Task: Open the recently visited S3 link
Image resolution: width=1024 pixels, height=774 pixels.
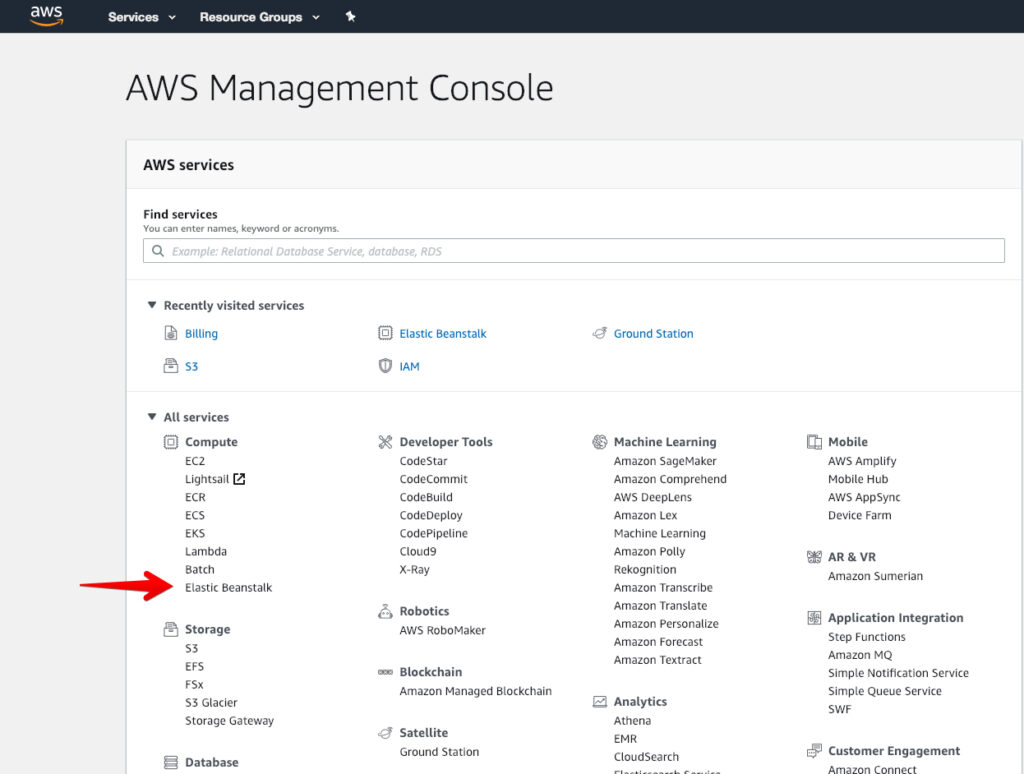Action: [x=191, y=366]
